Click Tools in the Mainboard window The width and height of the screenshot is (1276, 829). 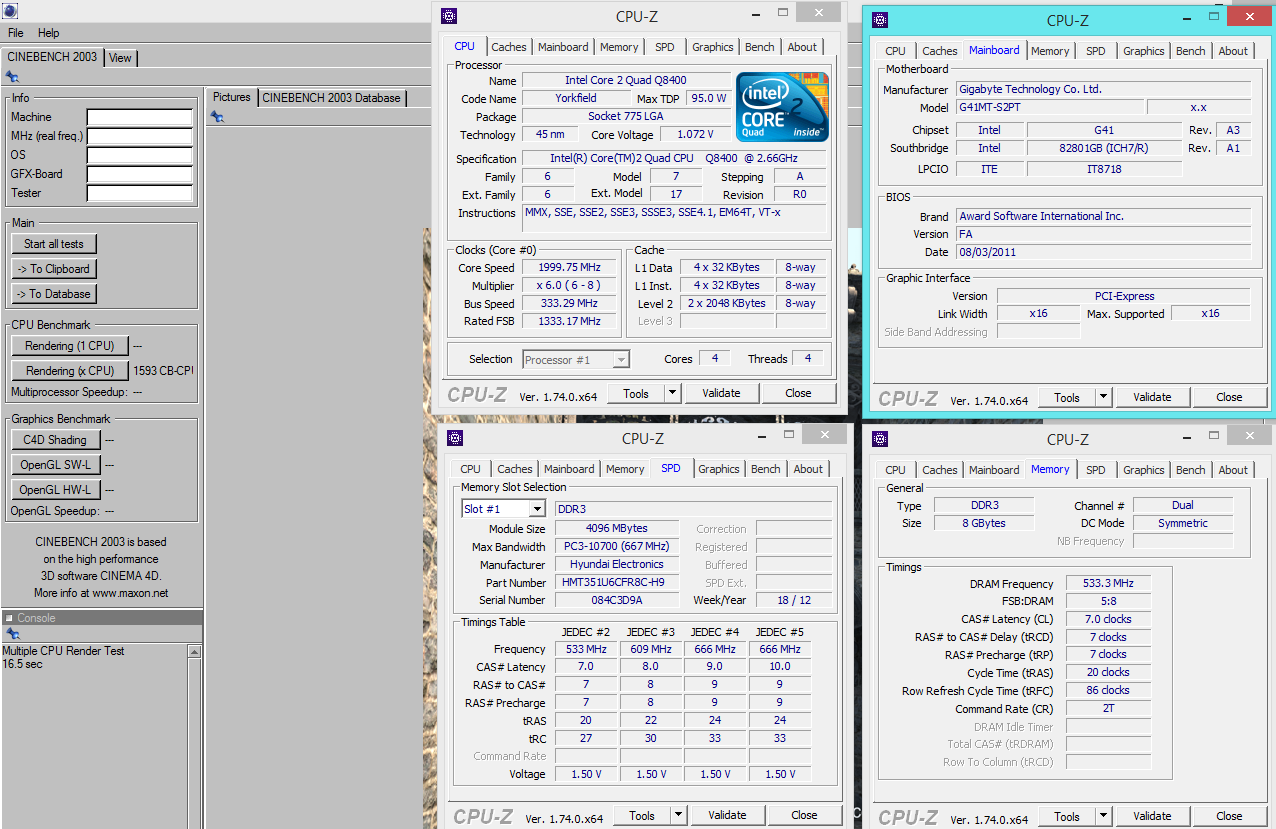1067,397
